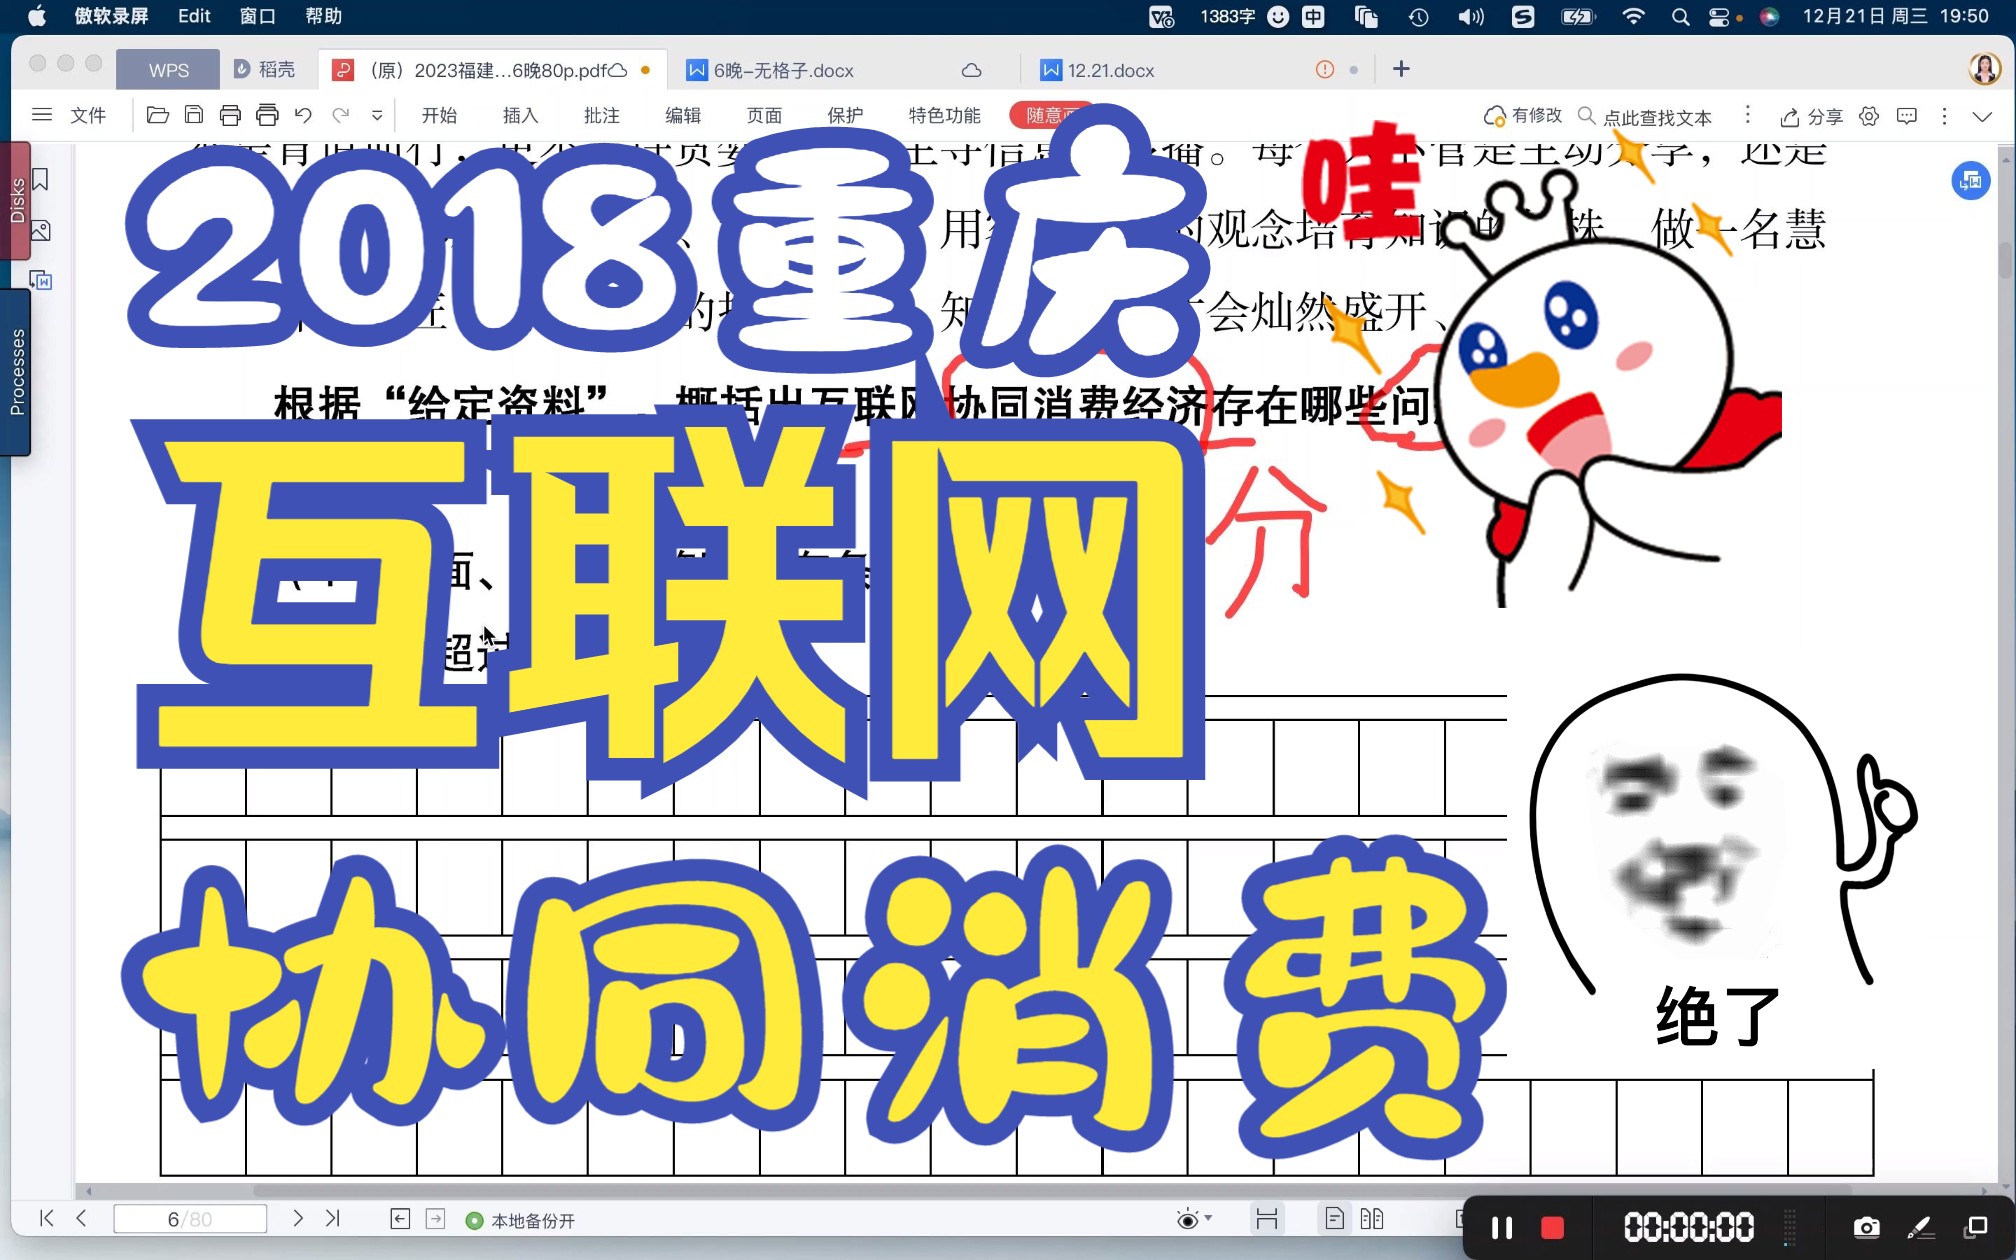
Task: Redo the last action
Action: click(x=340, y=115)
